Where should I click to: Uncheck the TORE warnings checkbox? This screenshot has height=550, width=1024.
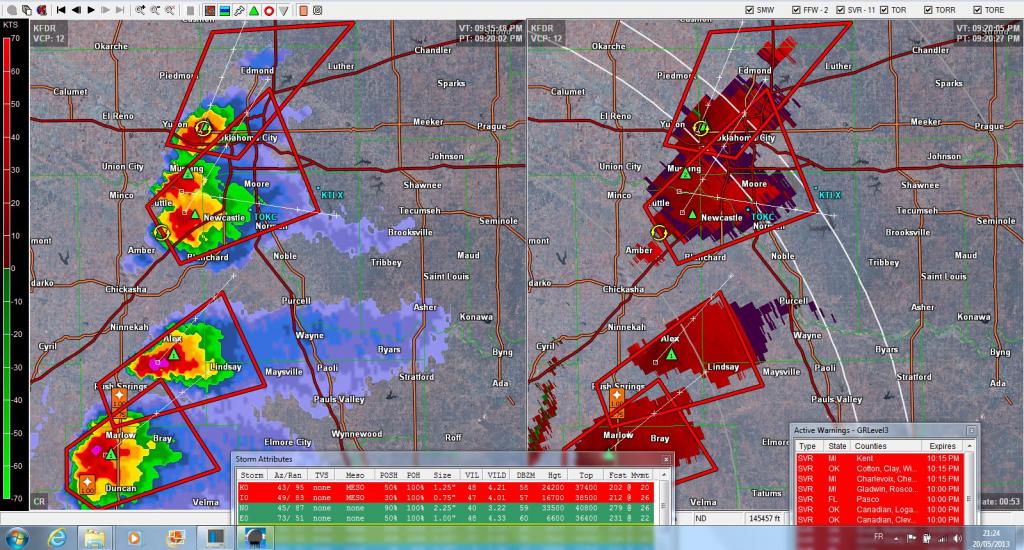[978, 10]
